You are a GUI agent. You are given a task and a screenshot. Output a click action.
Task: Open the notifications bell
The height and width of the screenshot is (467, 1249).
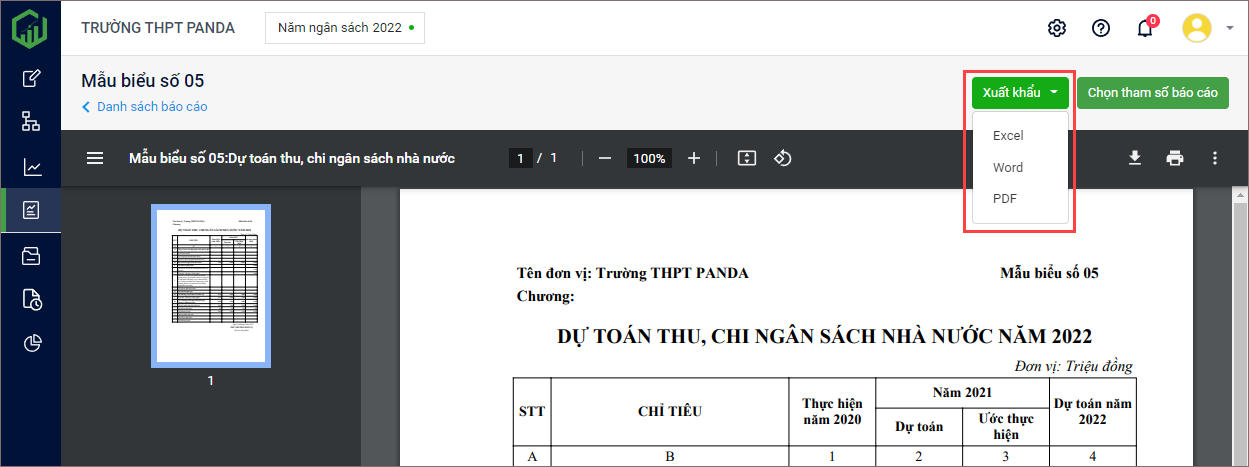(x=1145, y=28)
